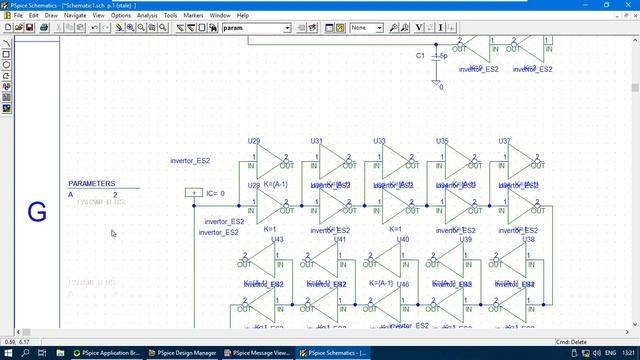Select the Draw Circle tool
The width and height of the screenshot is (640, 360).
pos(7,65)
